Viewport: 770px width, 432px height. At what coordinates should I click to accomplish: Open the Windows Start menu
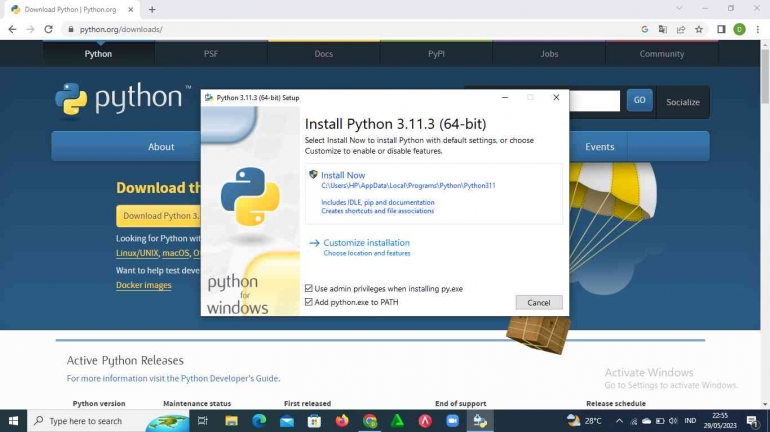pyautogui.click(x=13, y=421)
